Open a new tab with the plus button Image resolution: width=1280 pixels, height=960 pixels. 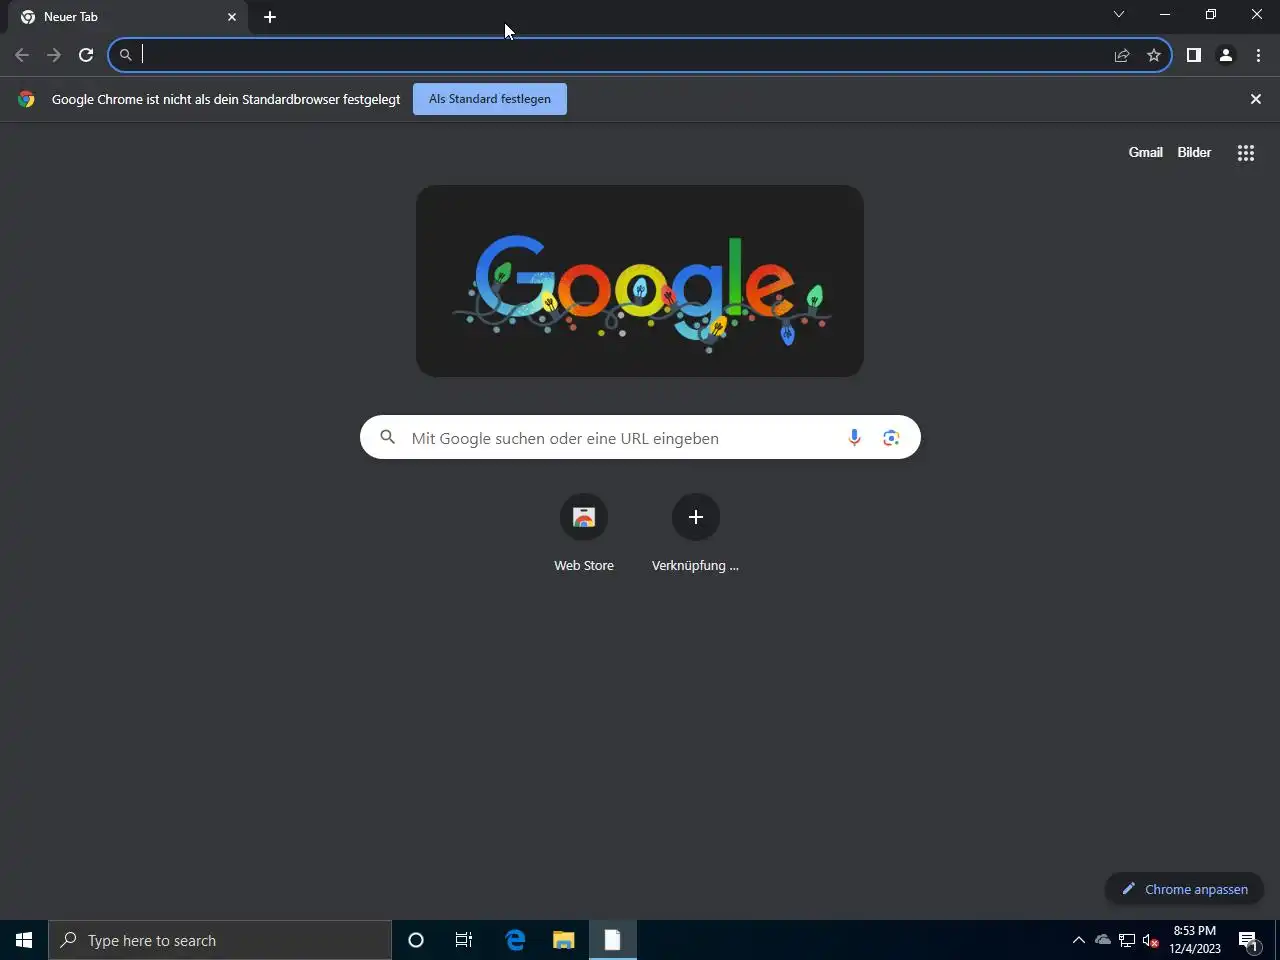[x=270, y=17]
